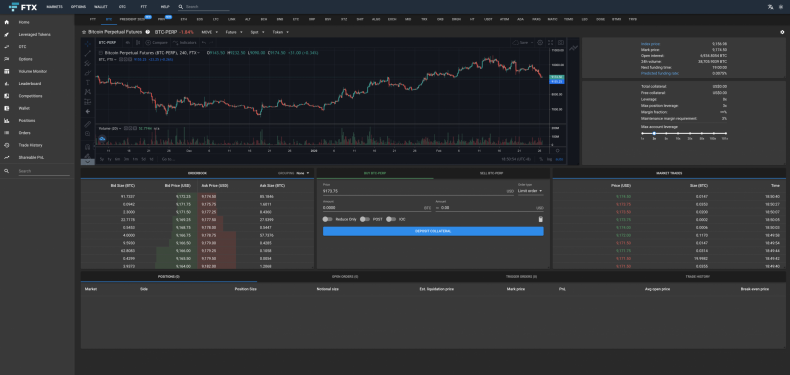Screen dimensions: 790x375
Task: Set max account leverage slider to 10x
Action: click(x=678, y=134)
